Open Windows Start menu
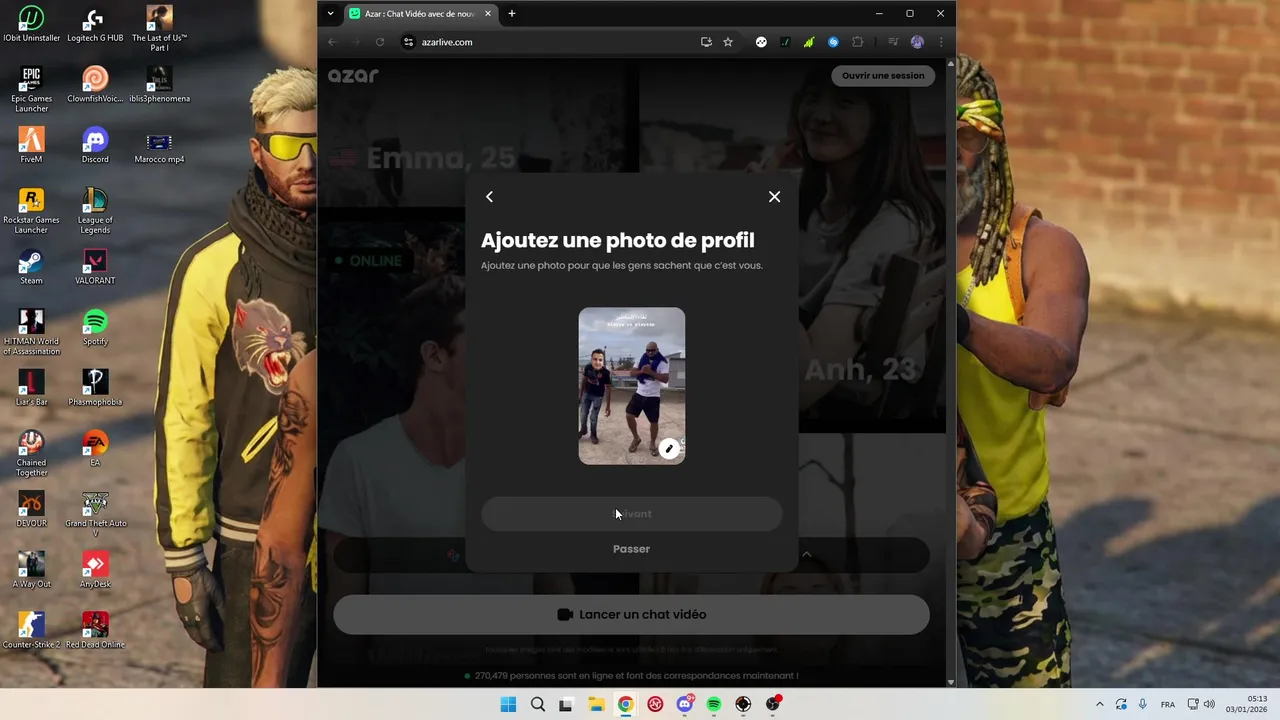Screen dimensions: 1280x720 point(508,704)
